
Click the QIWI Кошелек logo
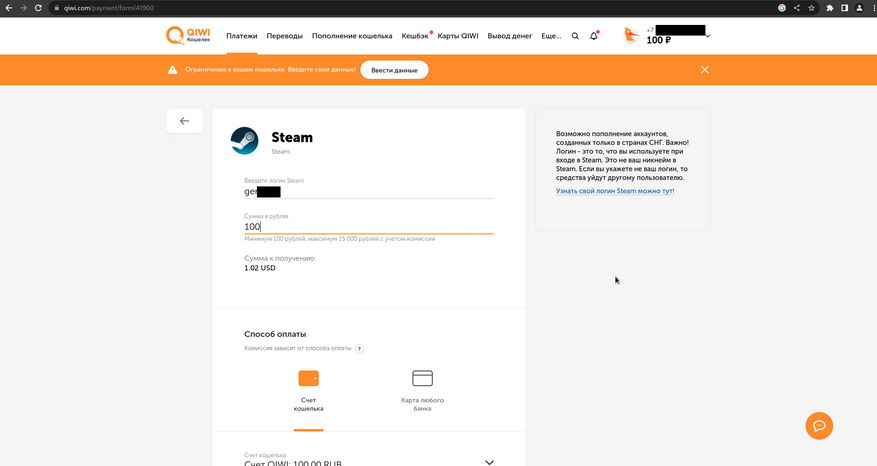(x=188, y=35)
